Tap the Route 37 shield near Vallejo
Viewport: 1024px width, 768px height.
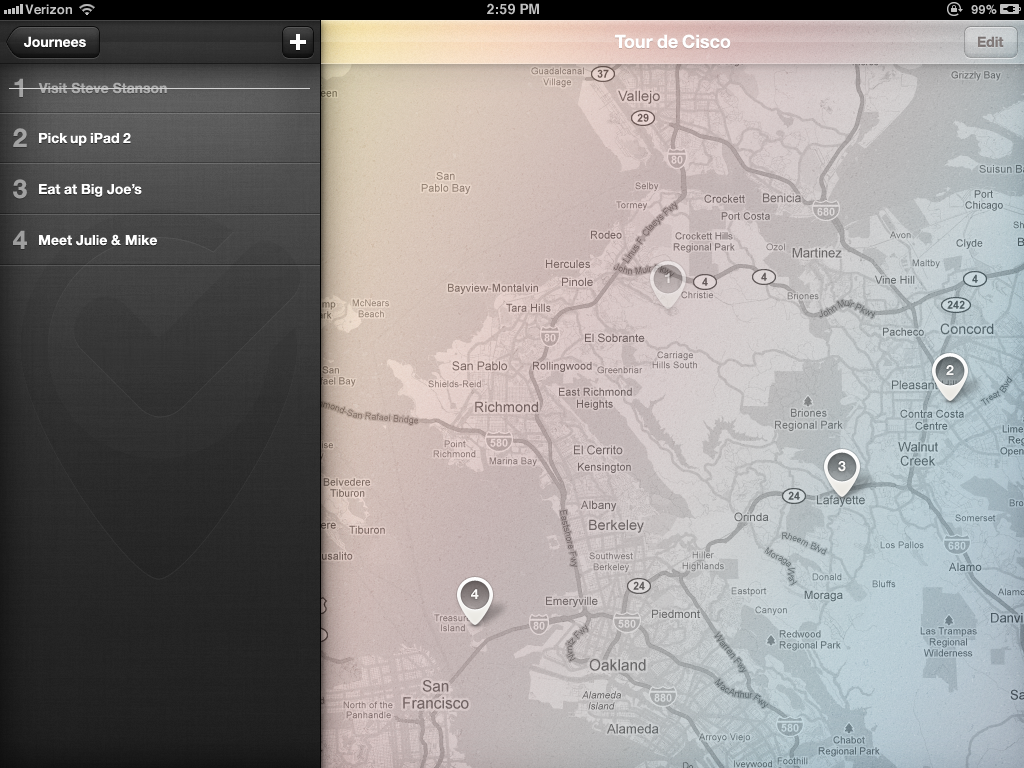coord(603,74)
